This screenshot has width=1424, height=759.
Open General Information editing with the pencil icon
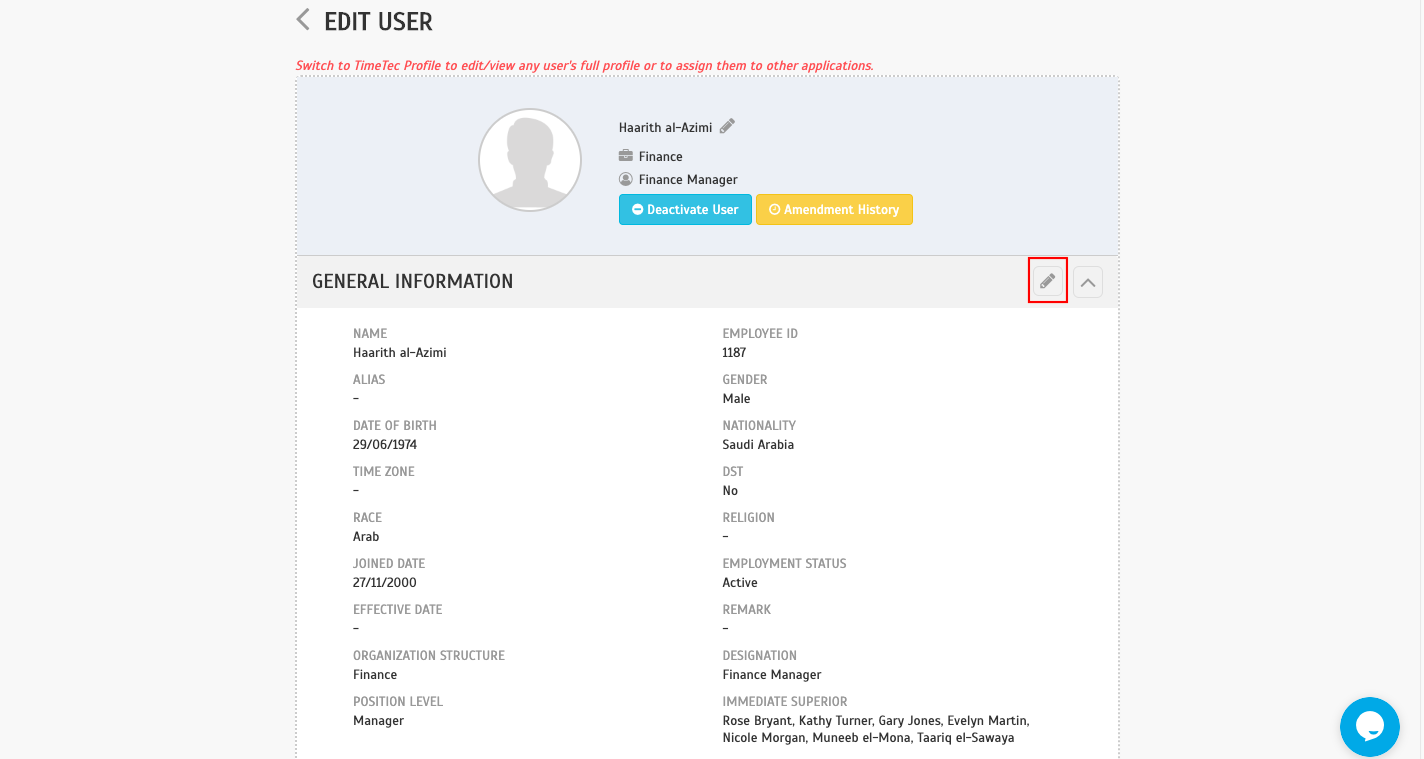coord(1046,281)
